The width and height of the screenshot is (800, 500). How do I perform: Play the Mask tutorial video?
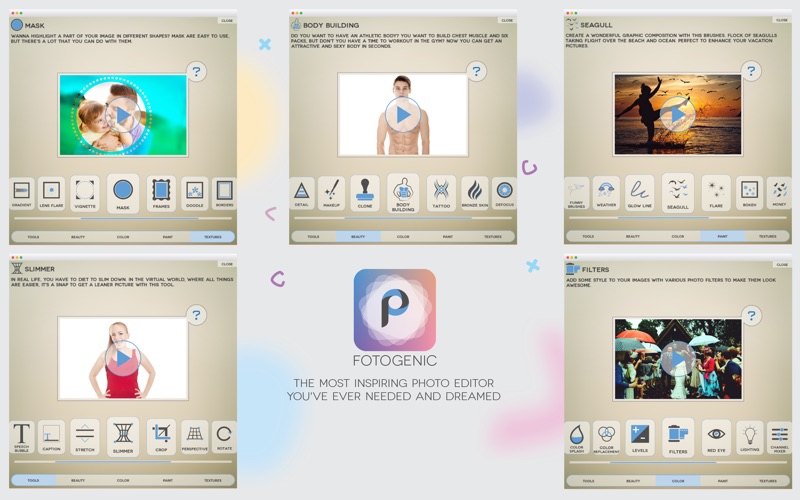coord(123,115)
